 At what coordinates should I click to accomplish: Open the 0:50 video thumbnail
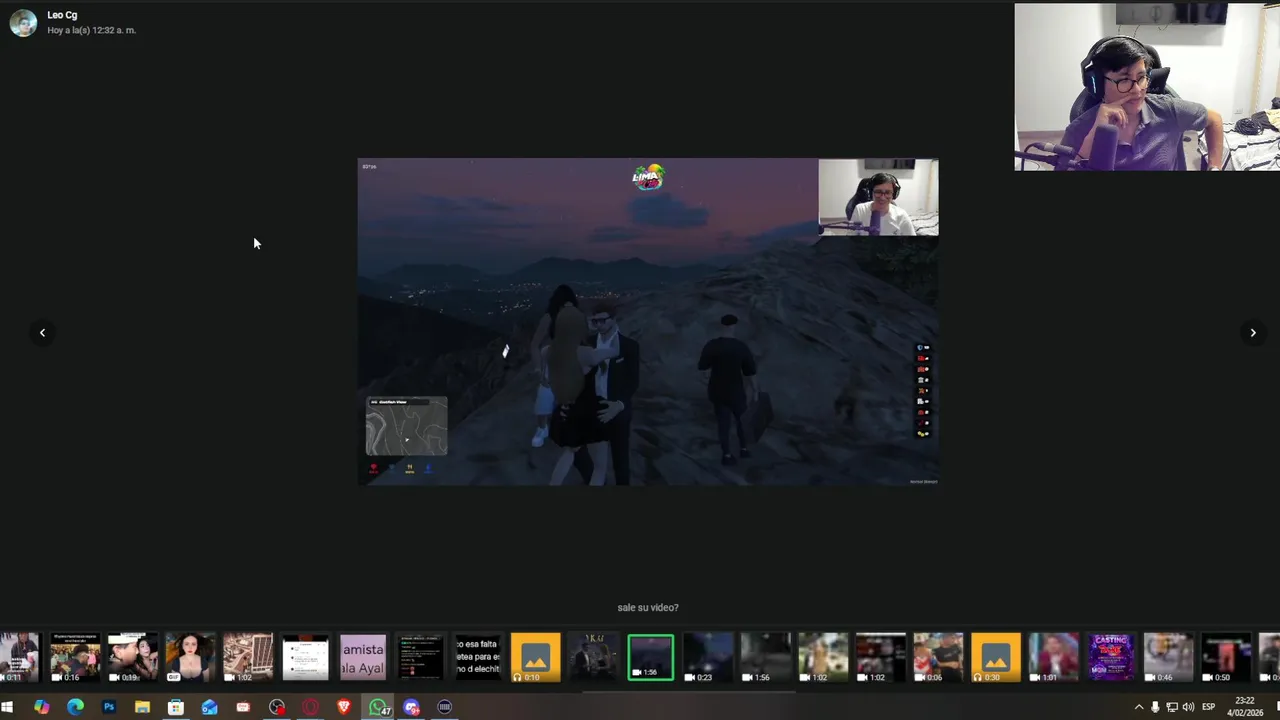pos(1225,657)
